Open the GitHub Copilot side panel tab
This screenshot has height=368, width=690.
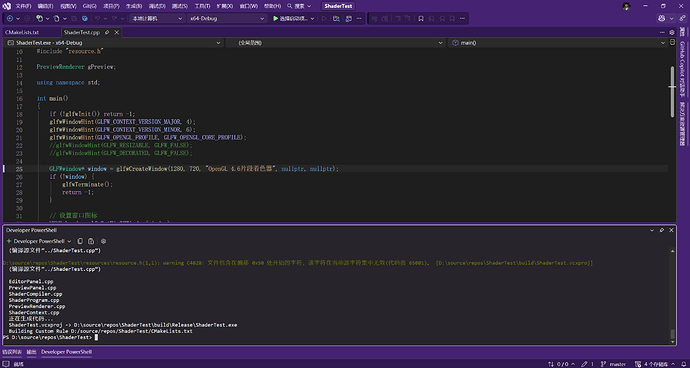(x=683, y=68)
